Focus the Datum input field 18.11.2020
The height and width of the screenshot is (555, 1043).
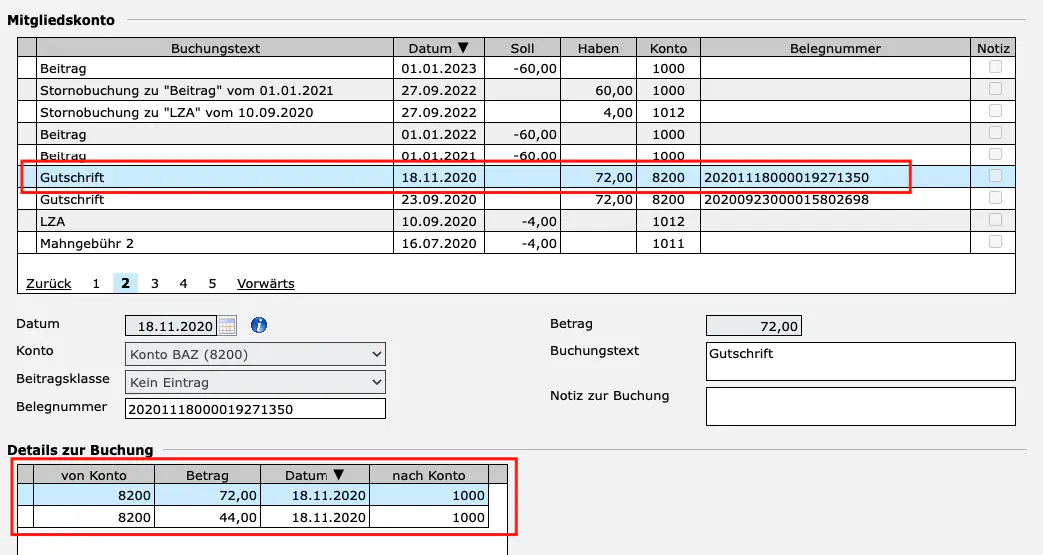(x=172, y=326)
